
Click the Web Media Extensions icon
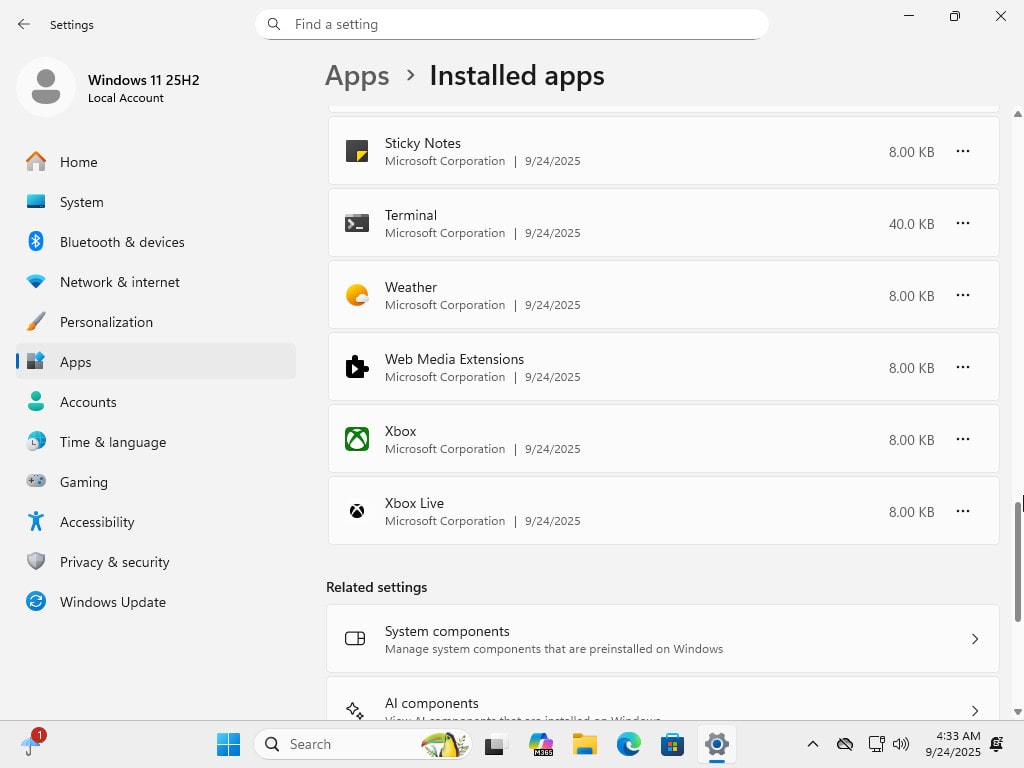click(357, 367)
